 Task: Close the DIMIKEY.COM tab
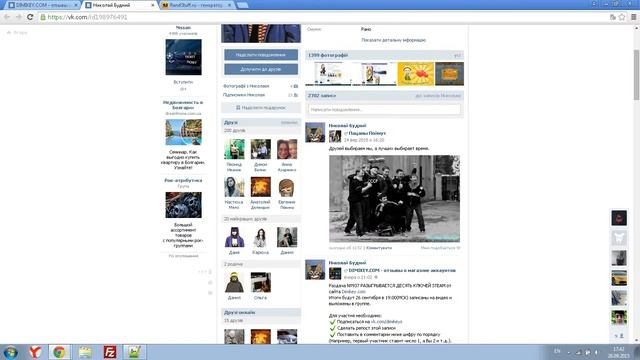[76, 5]
